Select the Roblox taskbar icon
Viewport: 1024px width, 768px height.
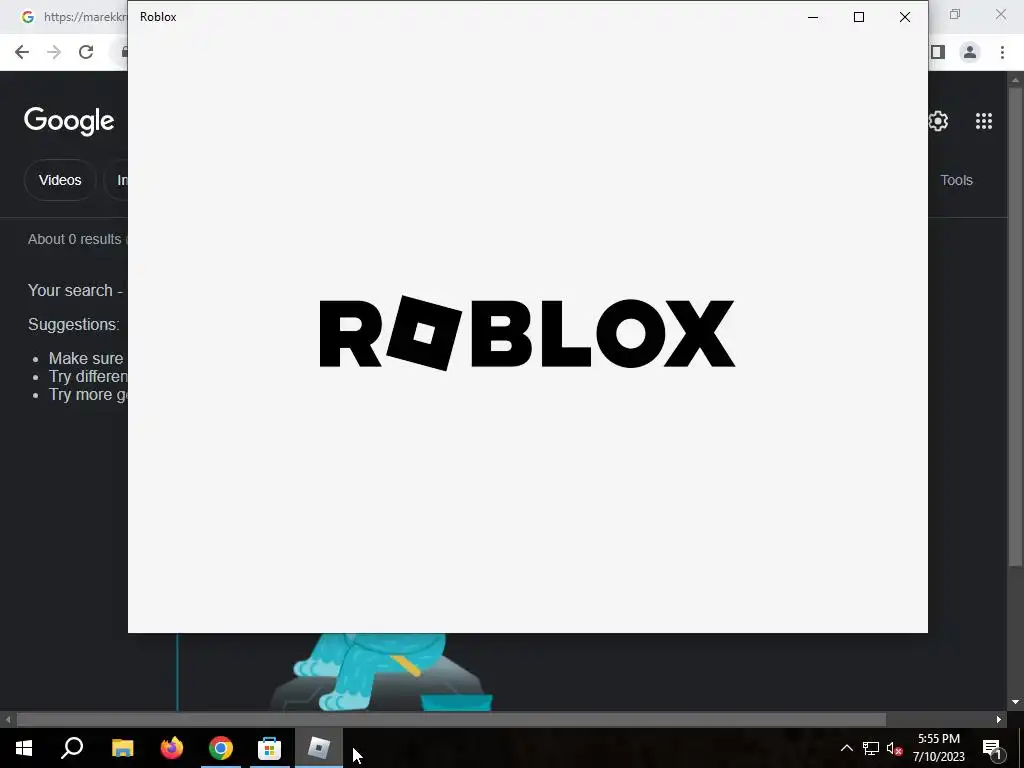tap(319, 748)
